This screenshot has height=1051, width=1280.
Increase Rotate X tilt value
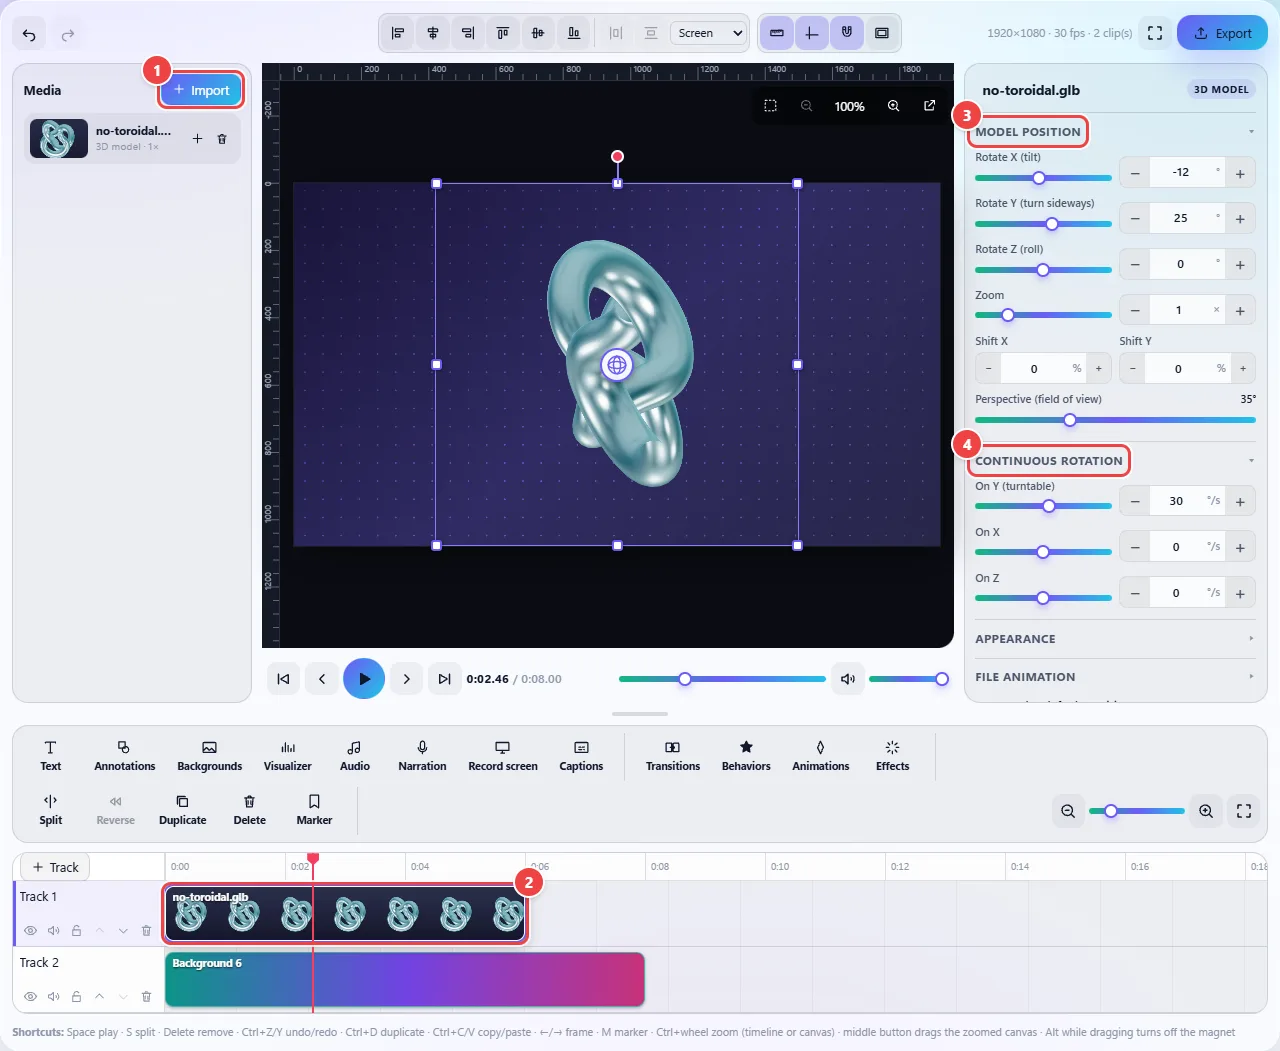(1240, 173)
